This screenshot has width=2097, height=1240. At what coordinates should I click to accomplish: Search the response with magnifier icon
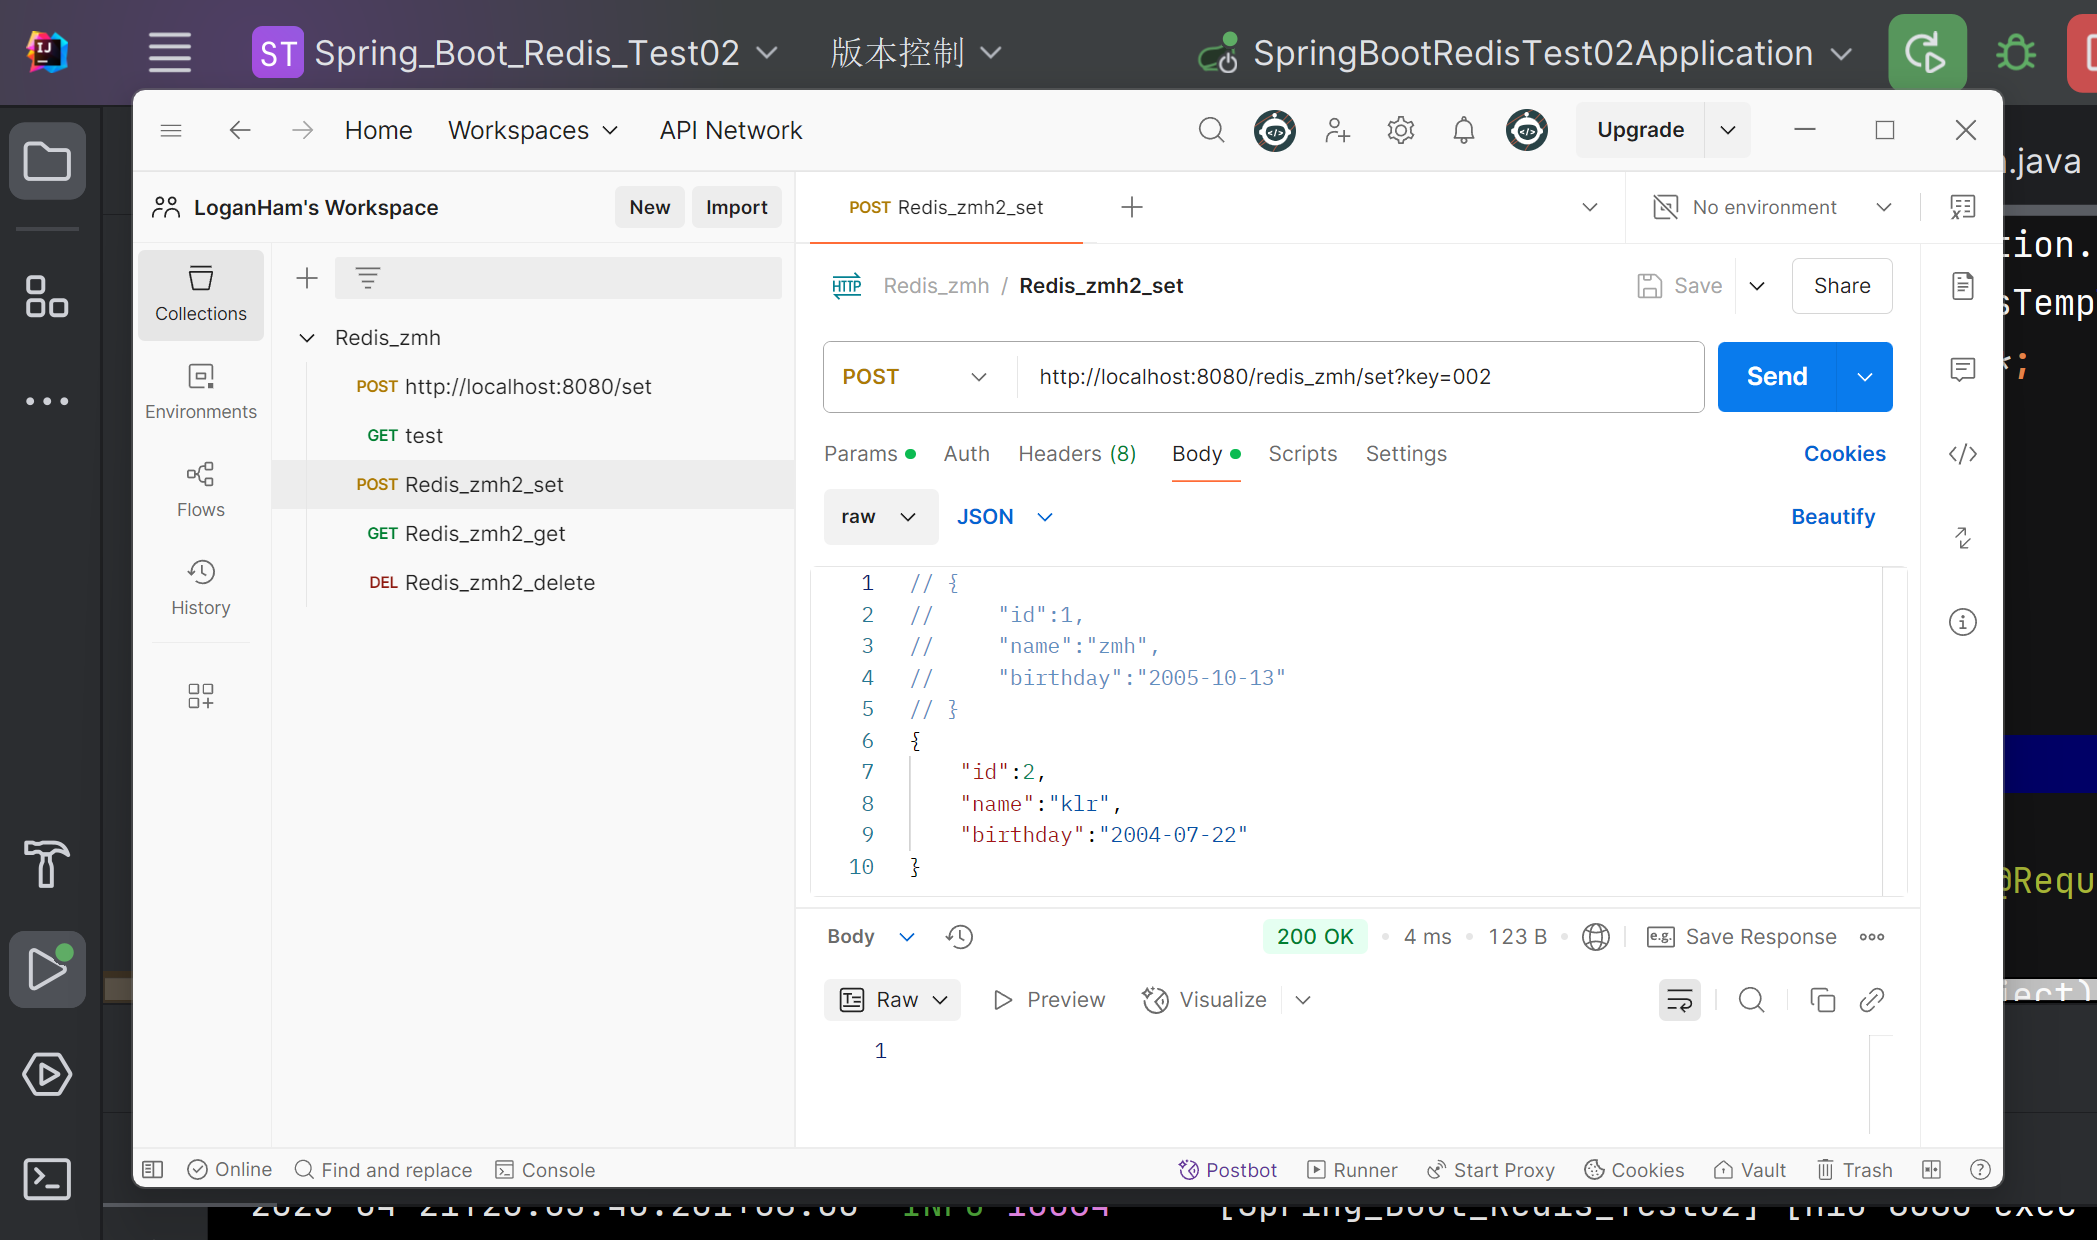pyautogui.click(x=1751, y=1000)
